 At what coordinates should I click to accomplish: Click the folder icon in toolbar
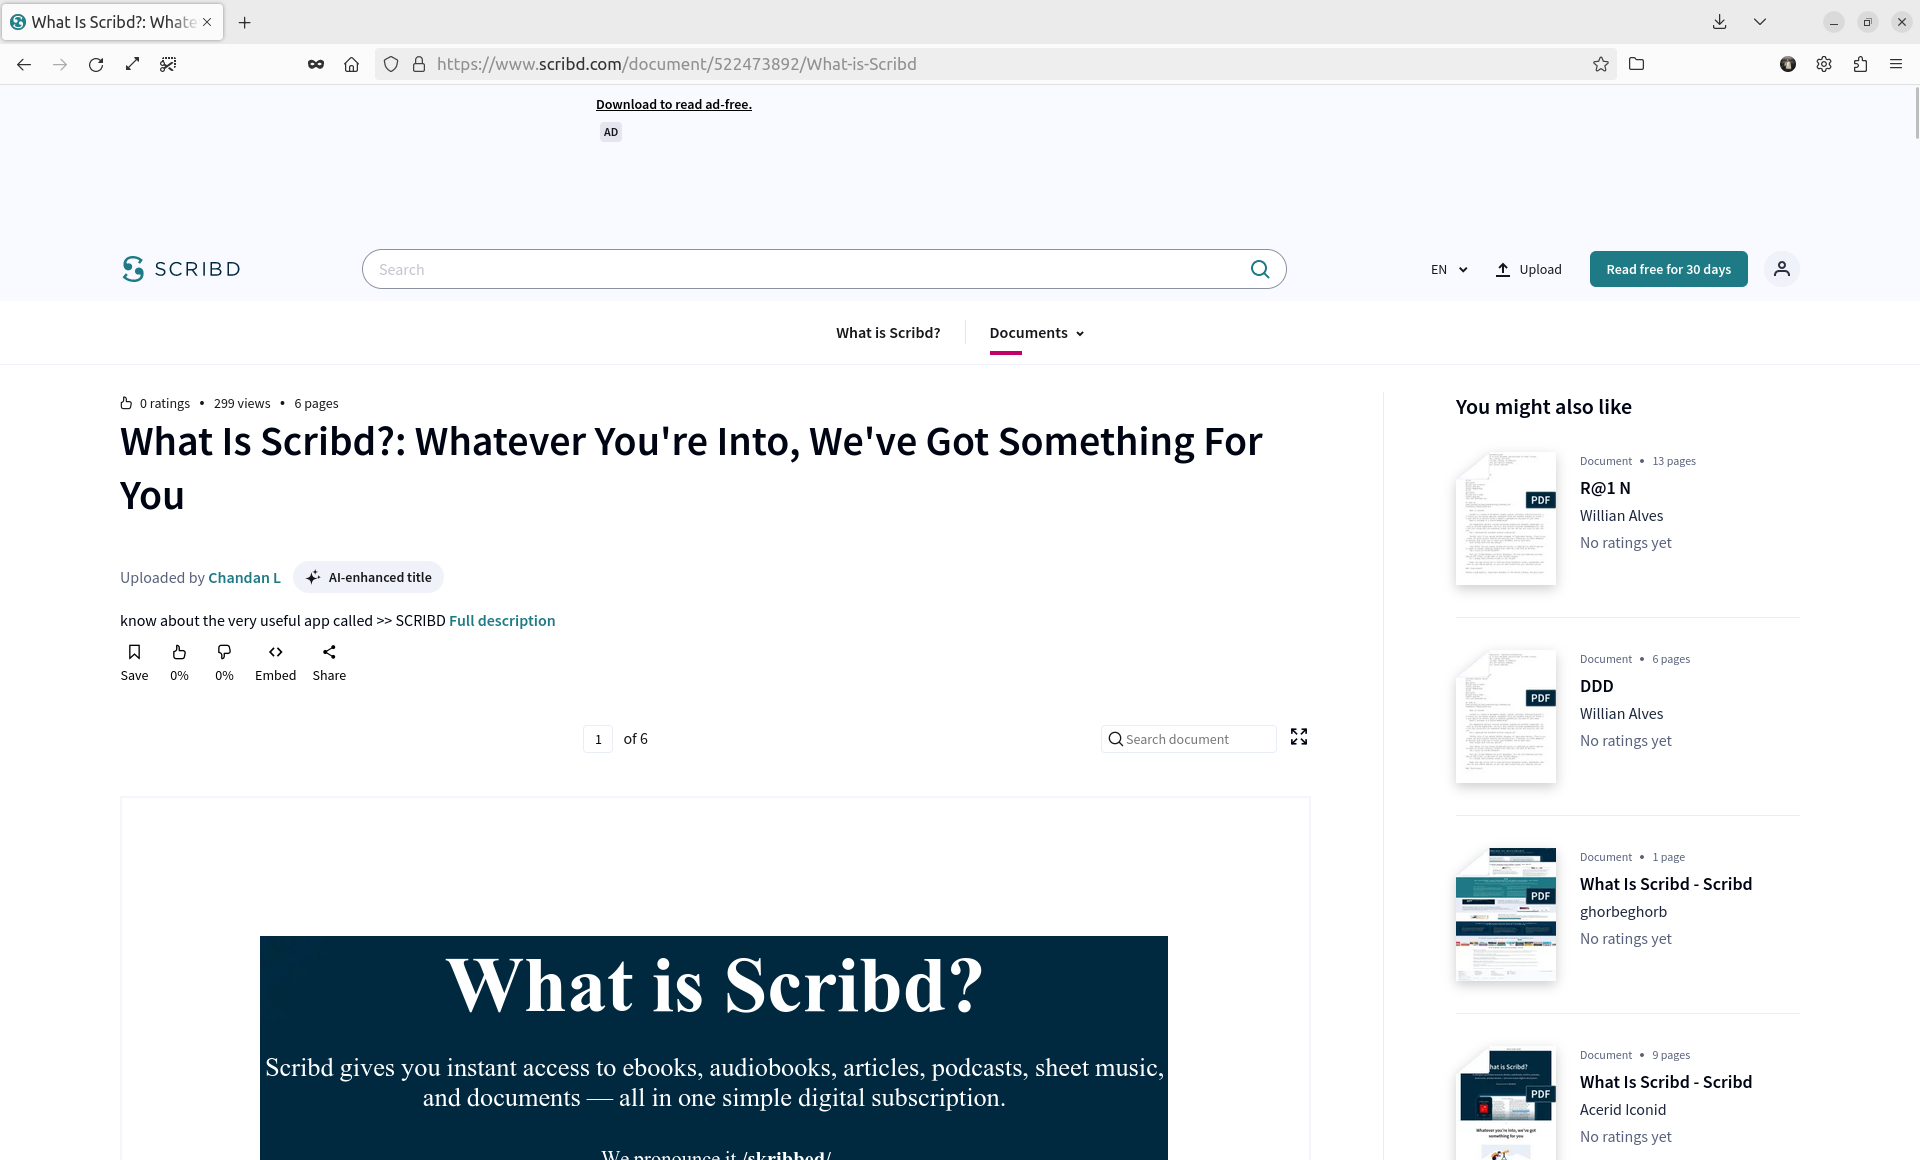[x=1637, y=64]
